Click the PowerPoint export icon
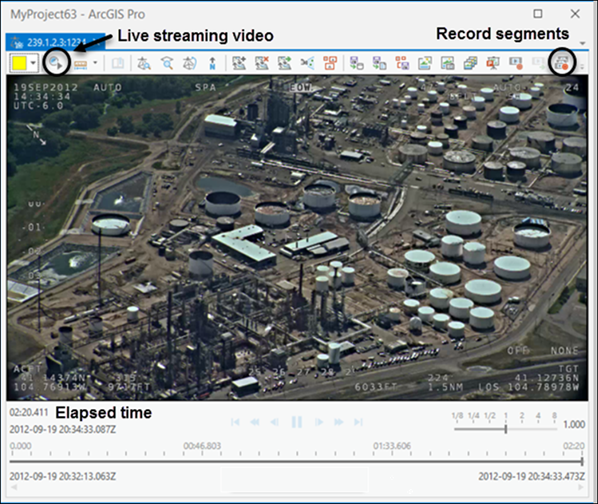Viewport: 598px width, 504px height. click(x=493, y=63)
